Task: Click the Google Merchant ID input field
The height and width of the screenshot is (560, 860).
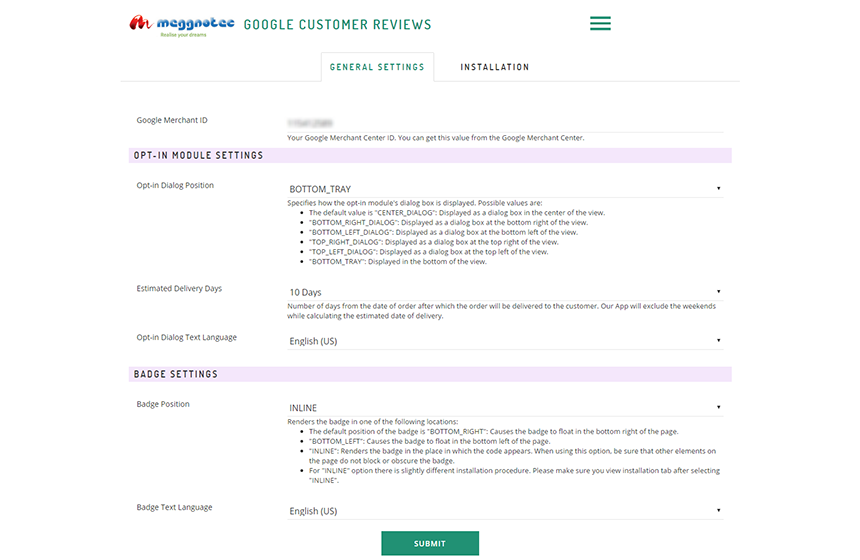Action: click(x=505, y=123)
